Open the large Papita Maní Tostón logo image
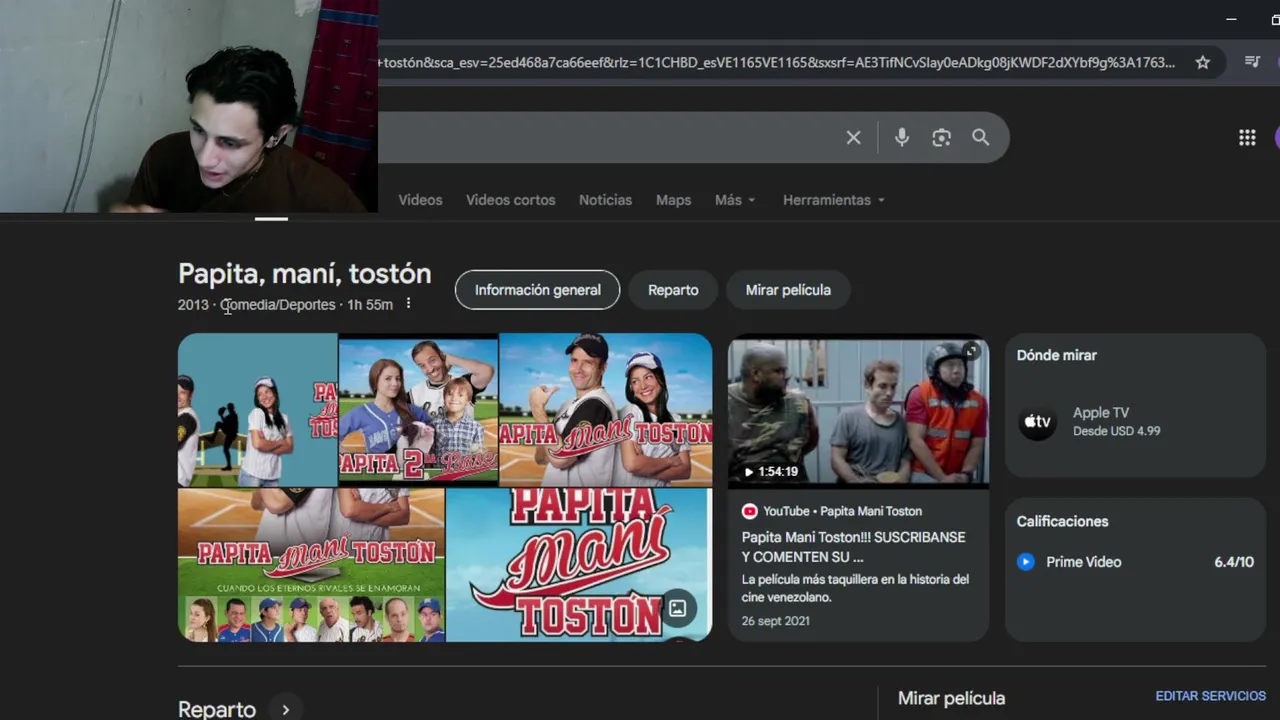 click(579, 565)
